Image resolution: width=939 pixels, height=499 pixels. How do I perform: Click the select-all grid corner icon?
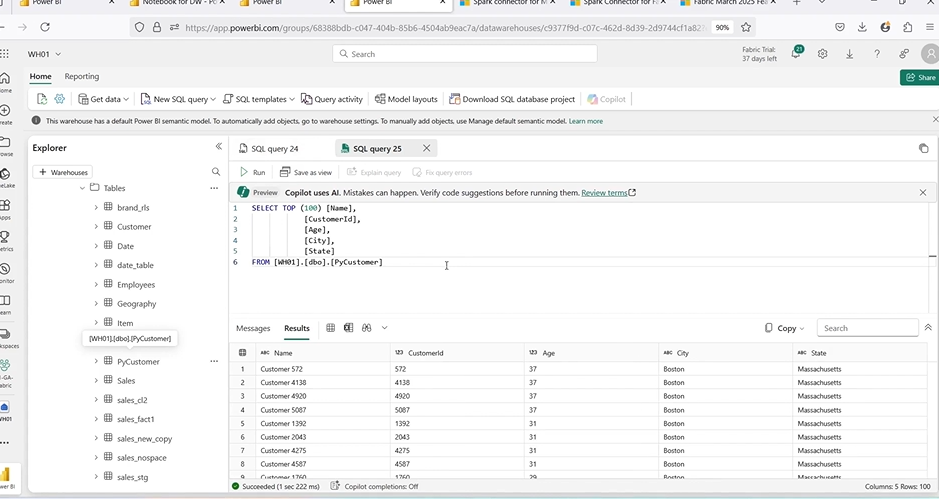tap(243, 353)
